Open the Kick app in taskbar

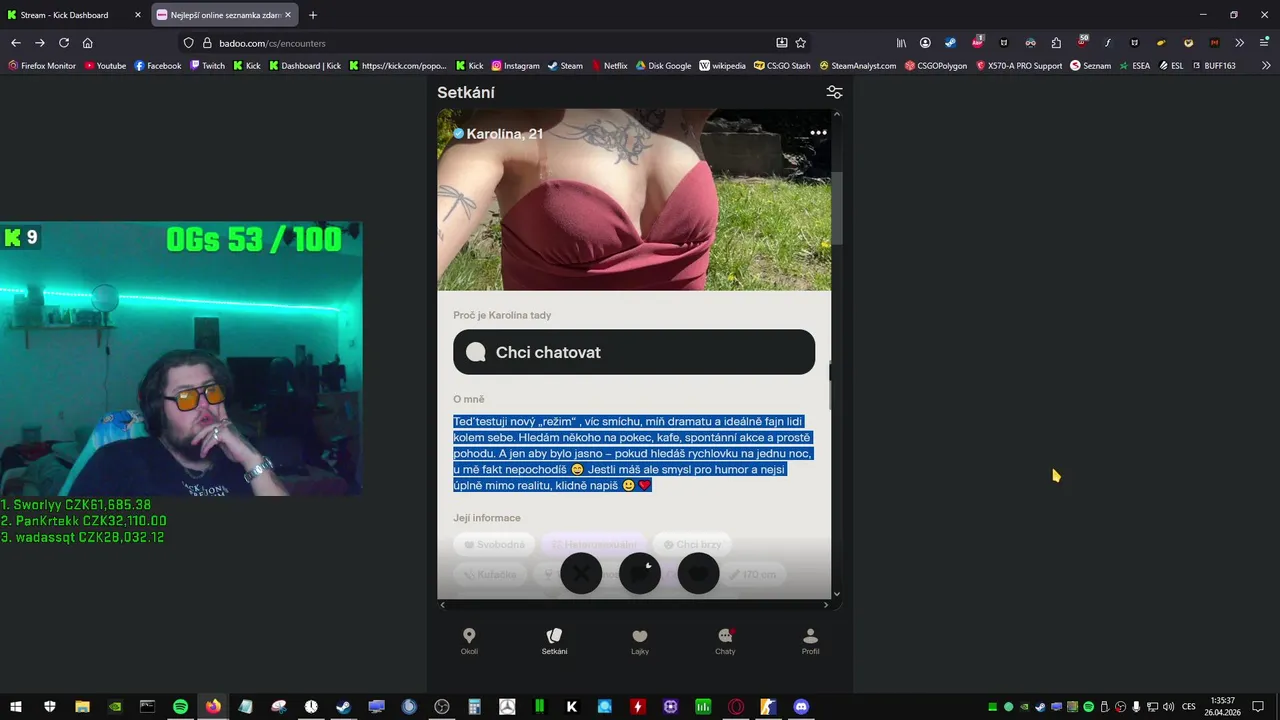tap(572, 707)
